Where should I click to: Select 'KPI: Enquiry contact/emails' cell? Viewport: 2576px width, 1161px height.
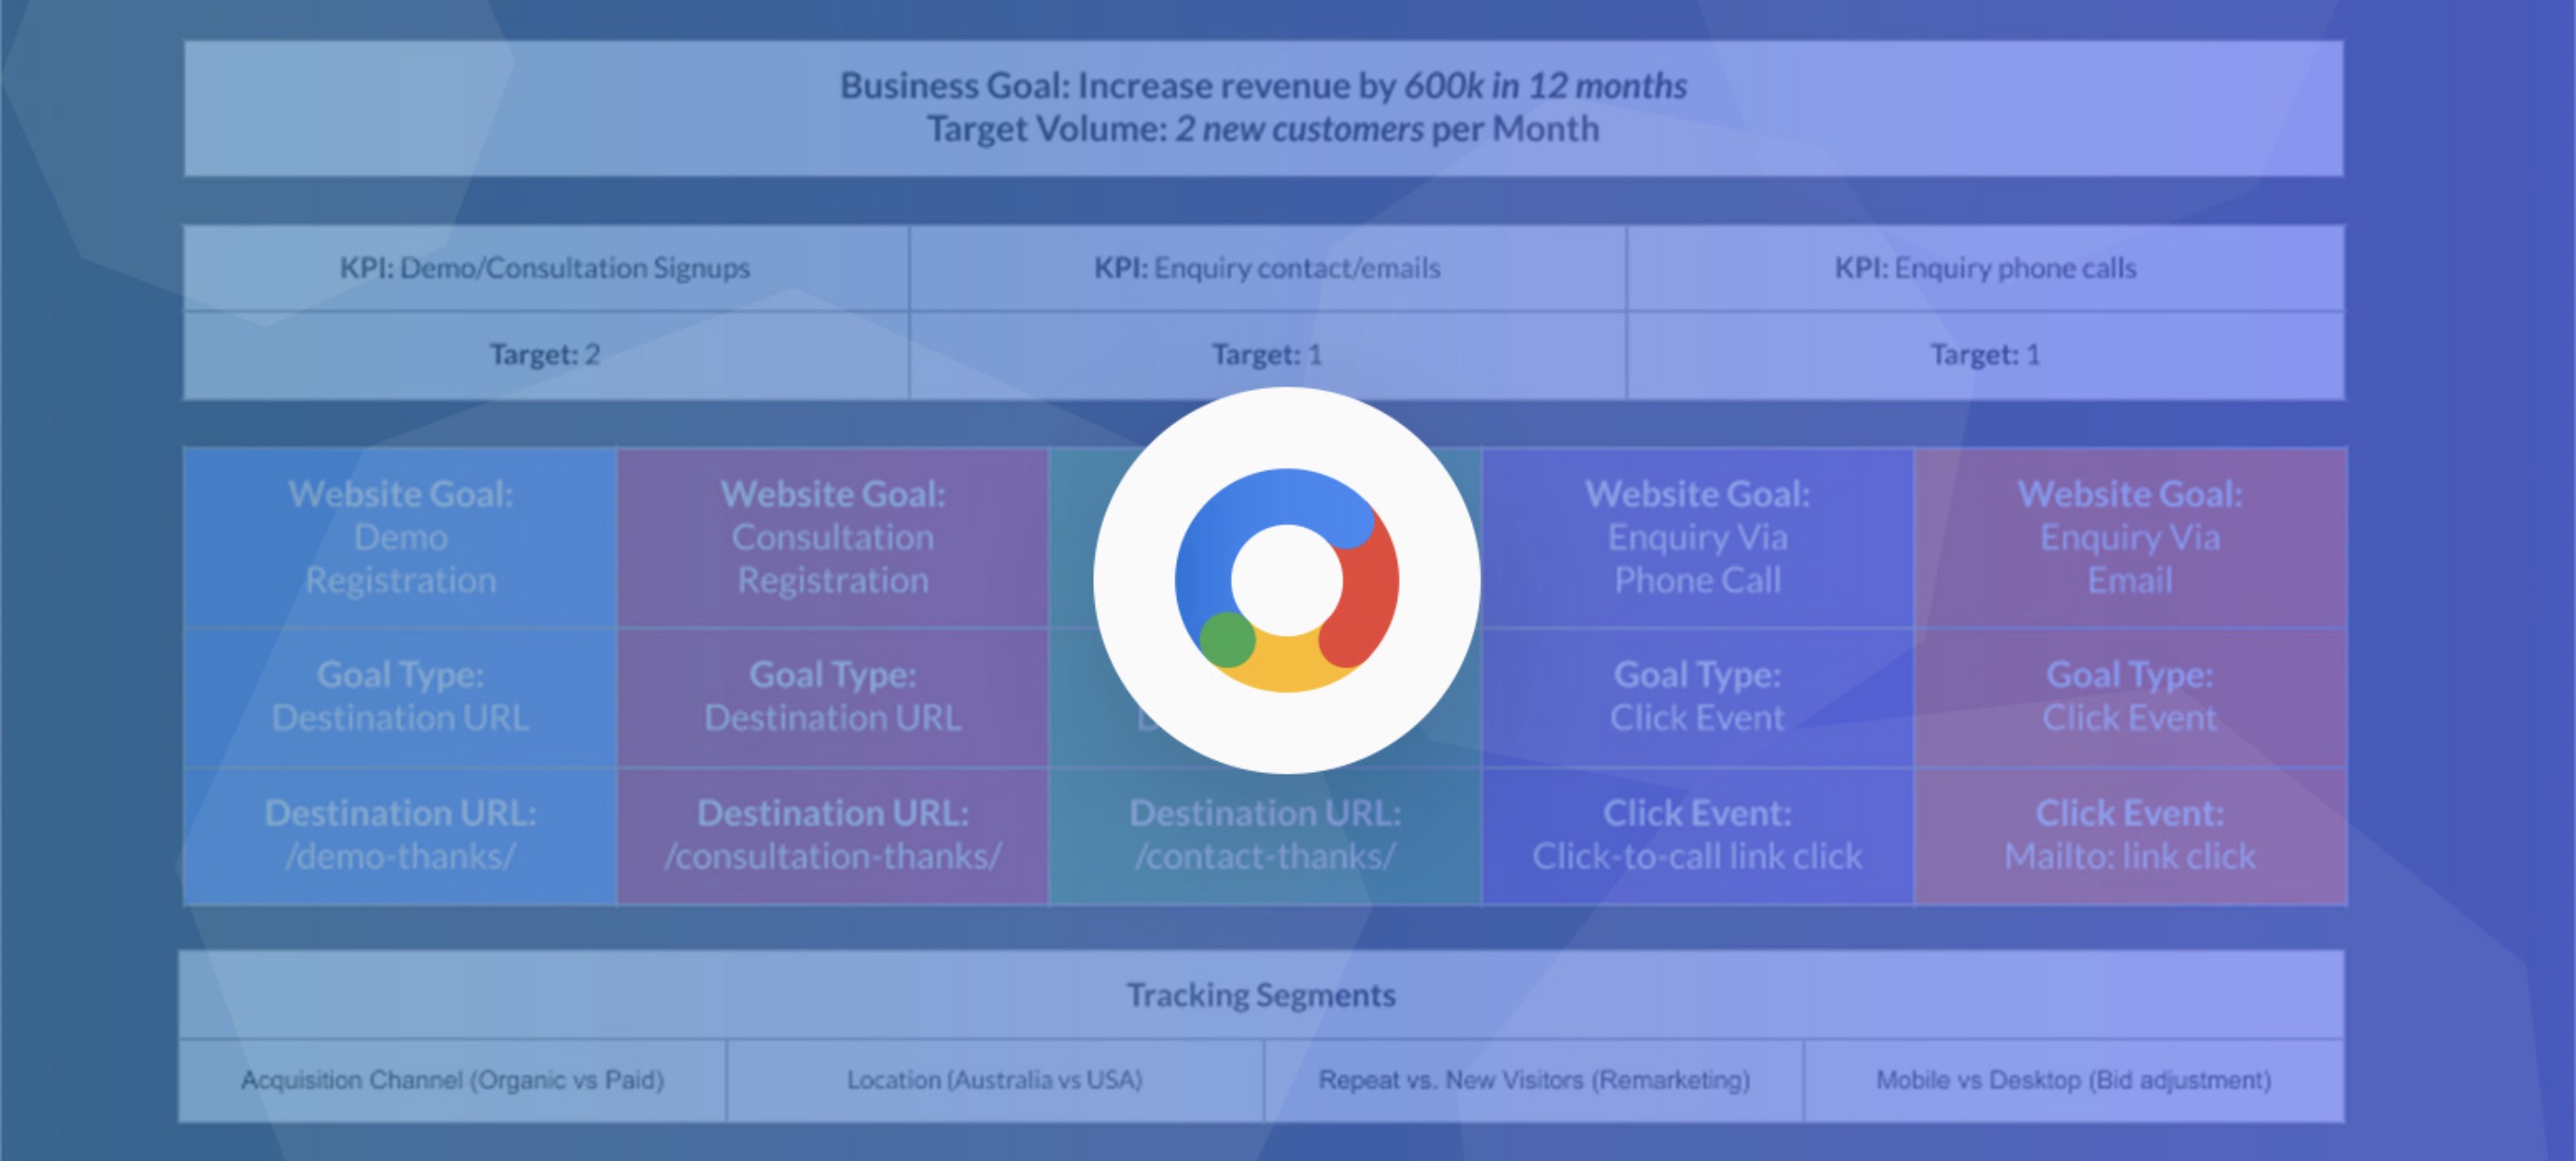(x=1267, y=268)
